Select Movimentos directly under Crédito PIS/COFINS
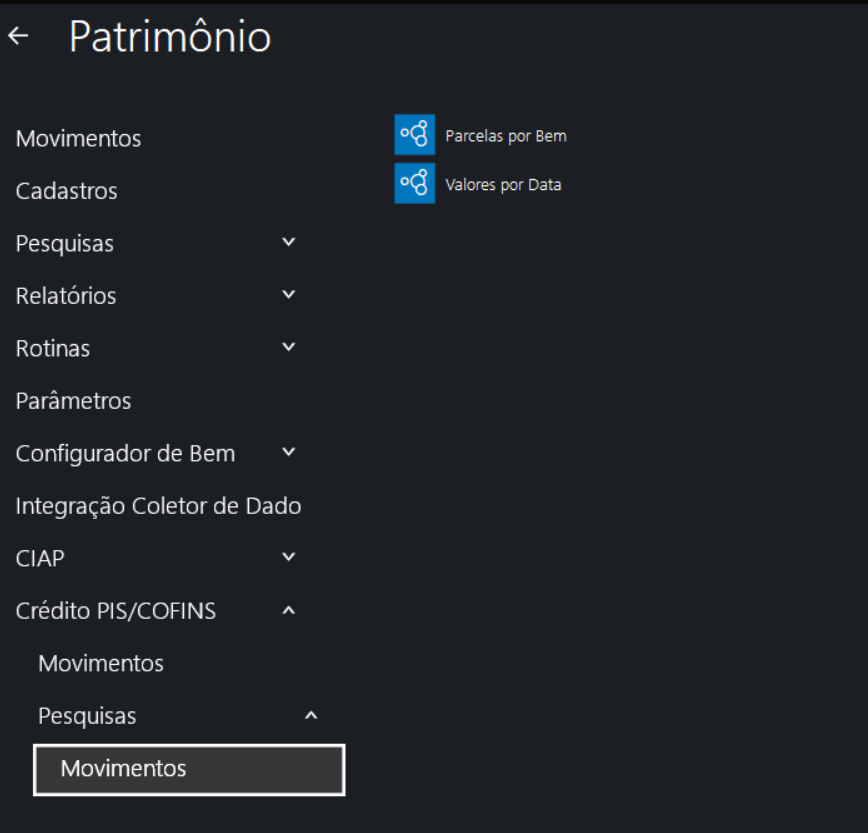The height and width of the screenshot is (833, 868). (101, 663)
